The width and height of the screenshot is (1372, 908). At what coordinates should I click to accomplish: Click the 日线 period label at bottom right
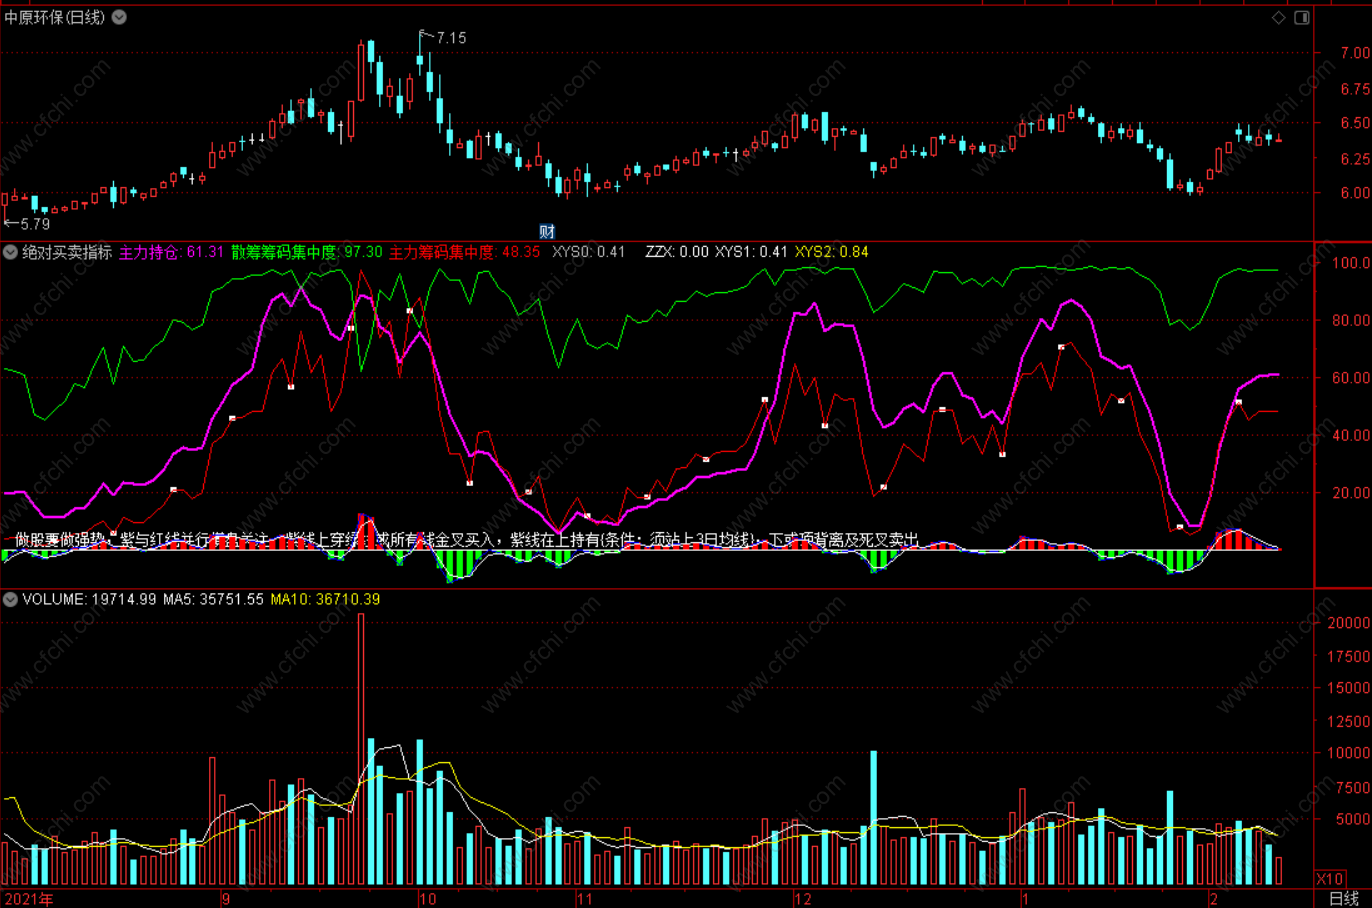(1344, 898)
